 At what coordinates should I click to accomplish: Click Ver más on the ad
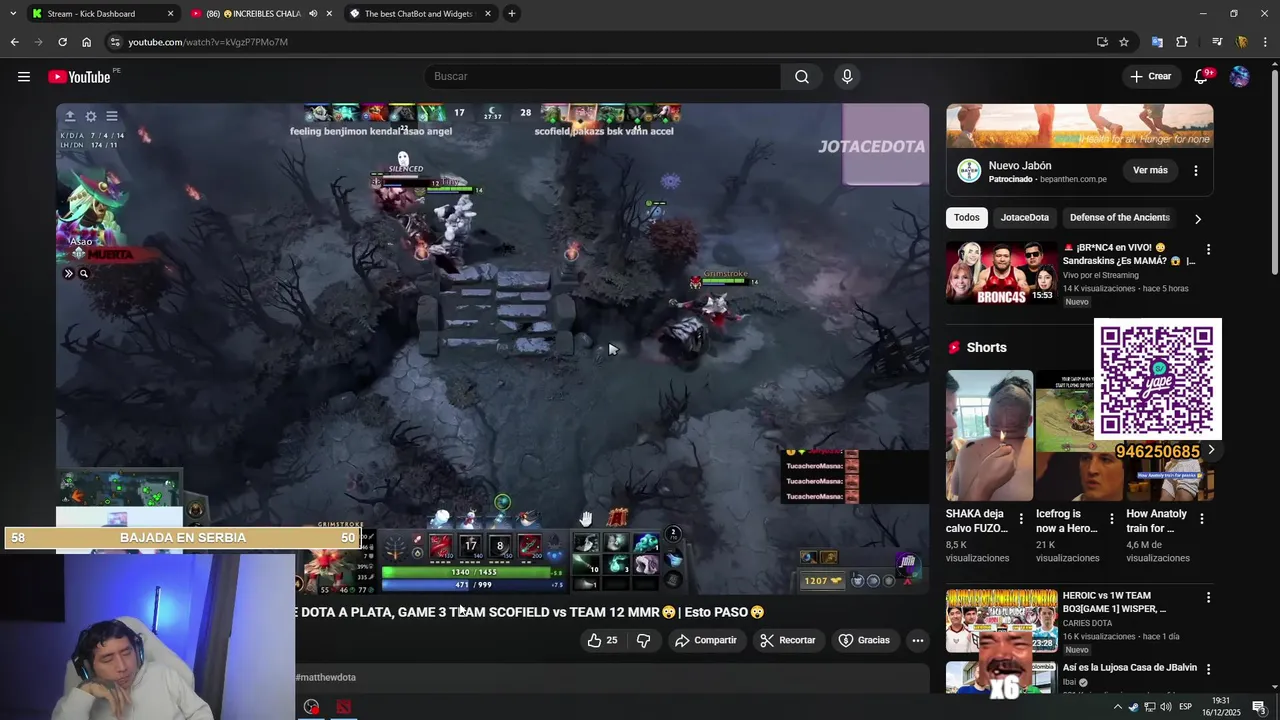click(x=1150, y=170)
